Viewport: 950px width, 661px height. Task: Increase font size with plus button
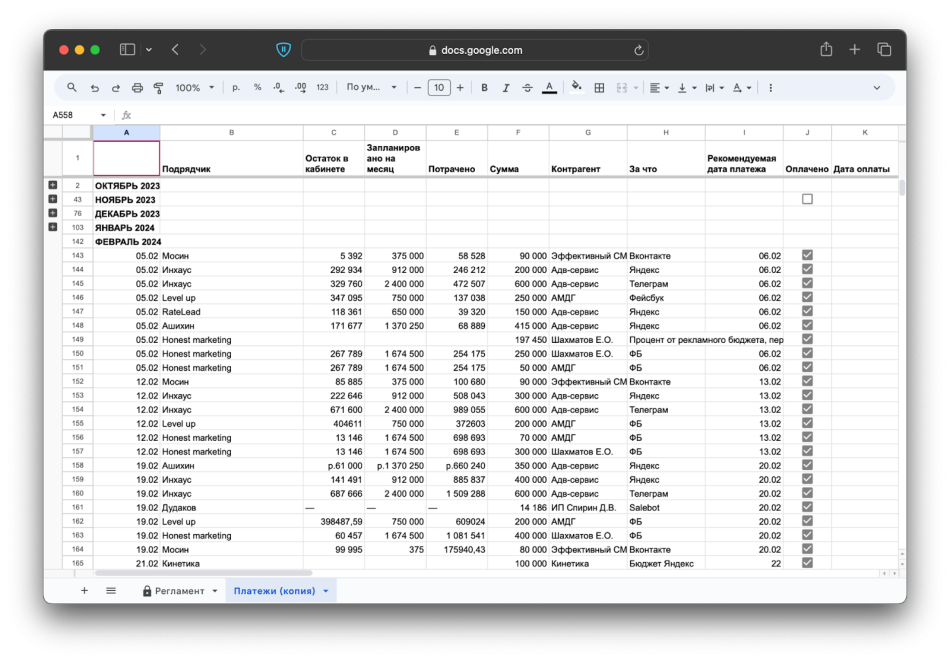coord(460,88)
